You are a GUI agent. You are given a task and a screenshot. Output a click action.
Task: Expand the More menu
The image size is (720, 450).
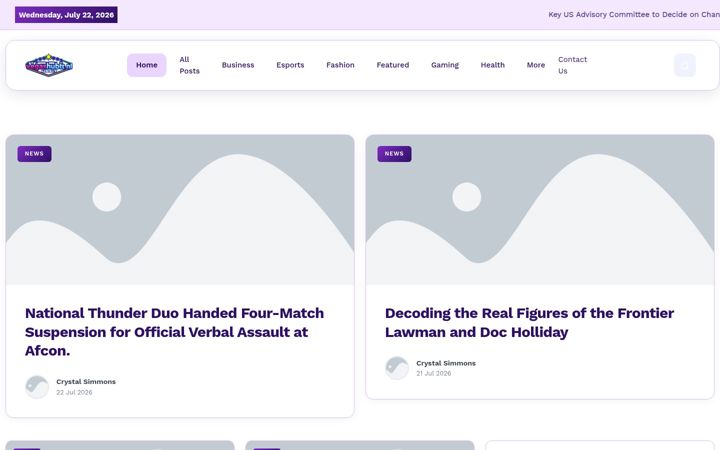[x=536, y=65]
